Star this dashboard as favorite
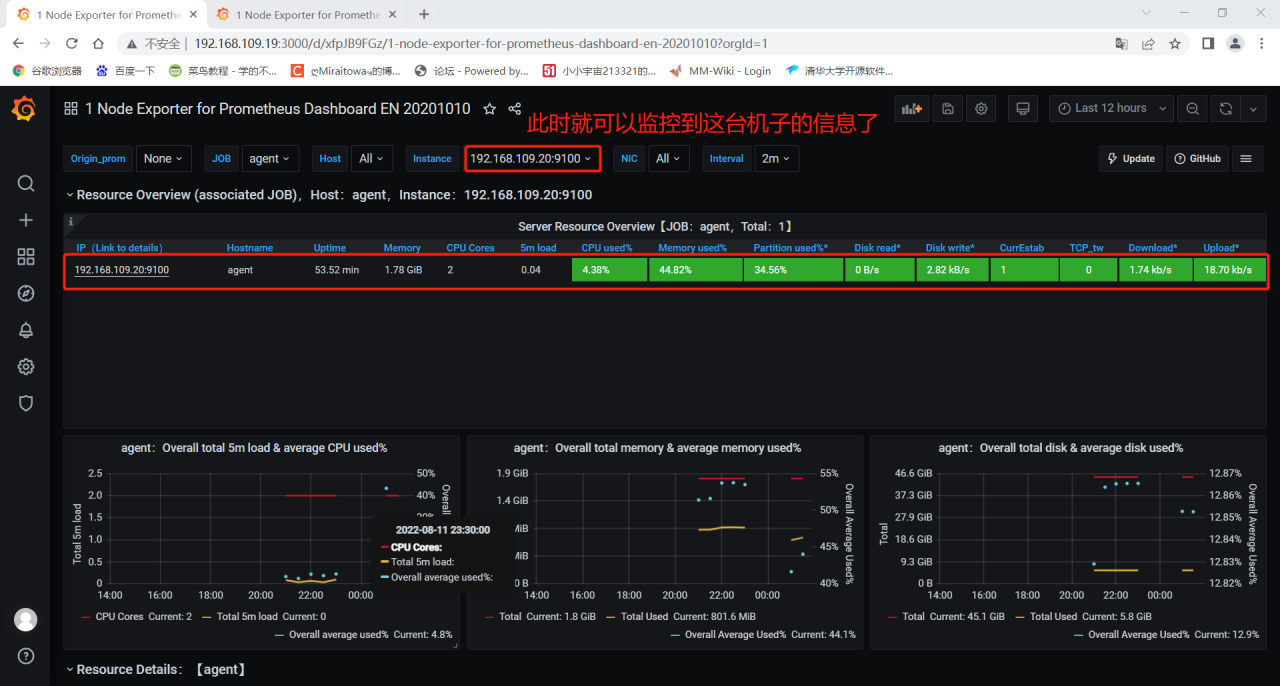The width and height of the screenshot is (1280, 686). click(x=489, y=109)
